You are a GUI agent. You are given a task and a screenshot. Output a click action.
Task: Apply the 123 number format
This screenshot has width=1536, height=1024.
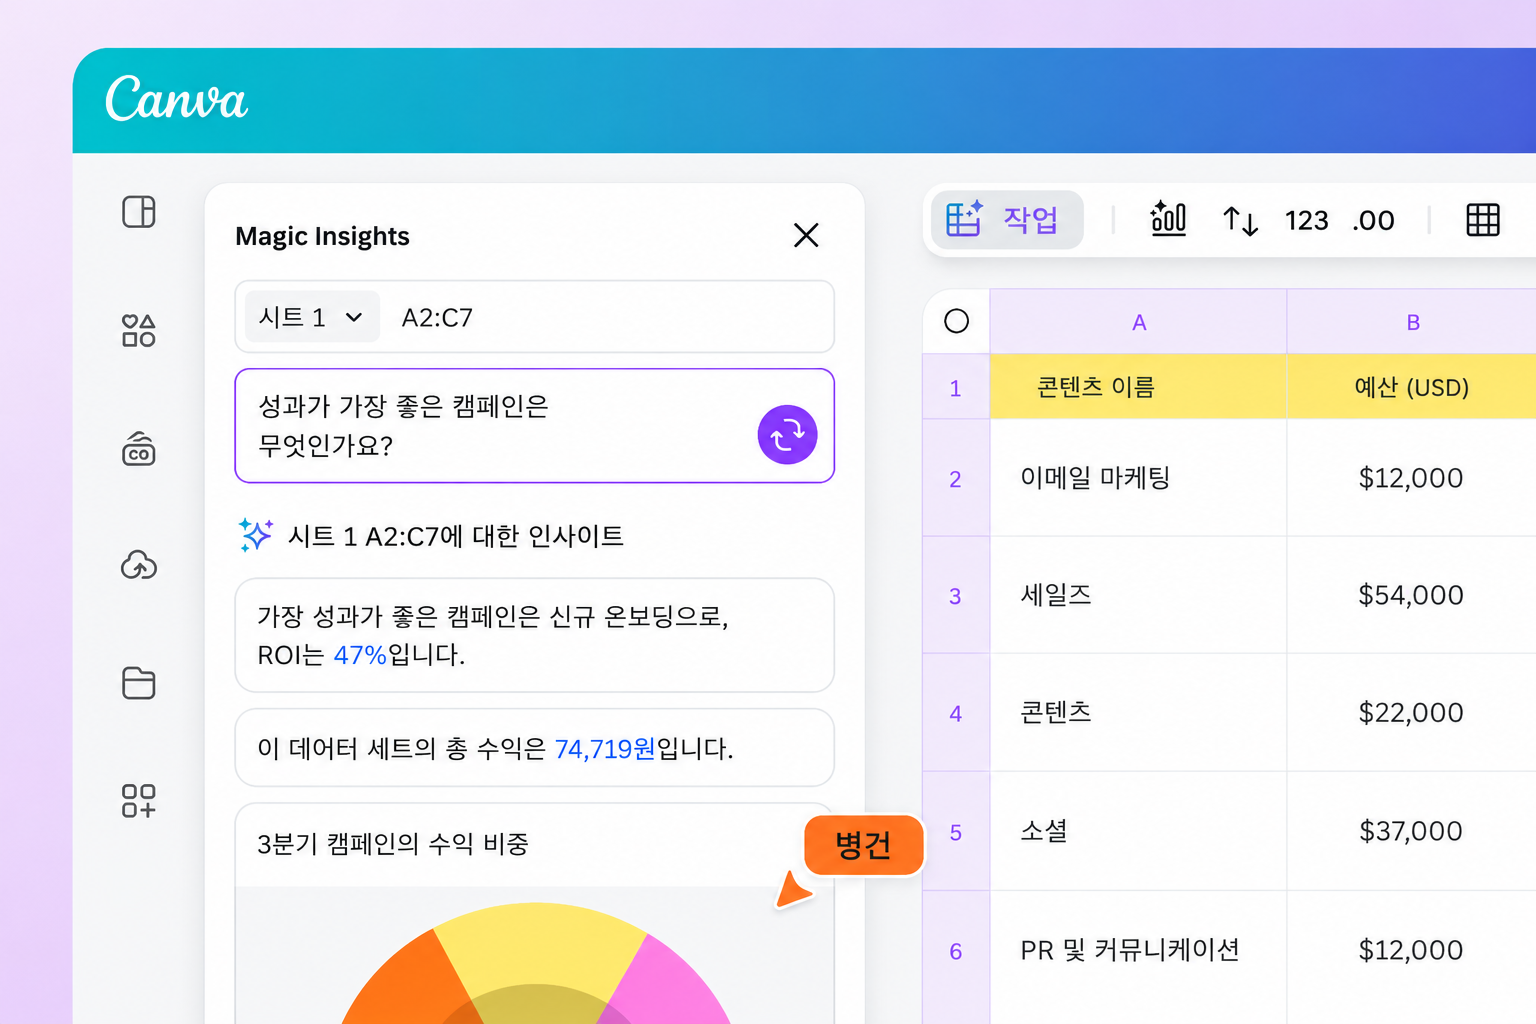[x=1306, y=220]
